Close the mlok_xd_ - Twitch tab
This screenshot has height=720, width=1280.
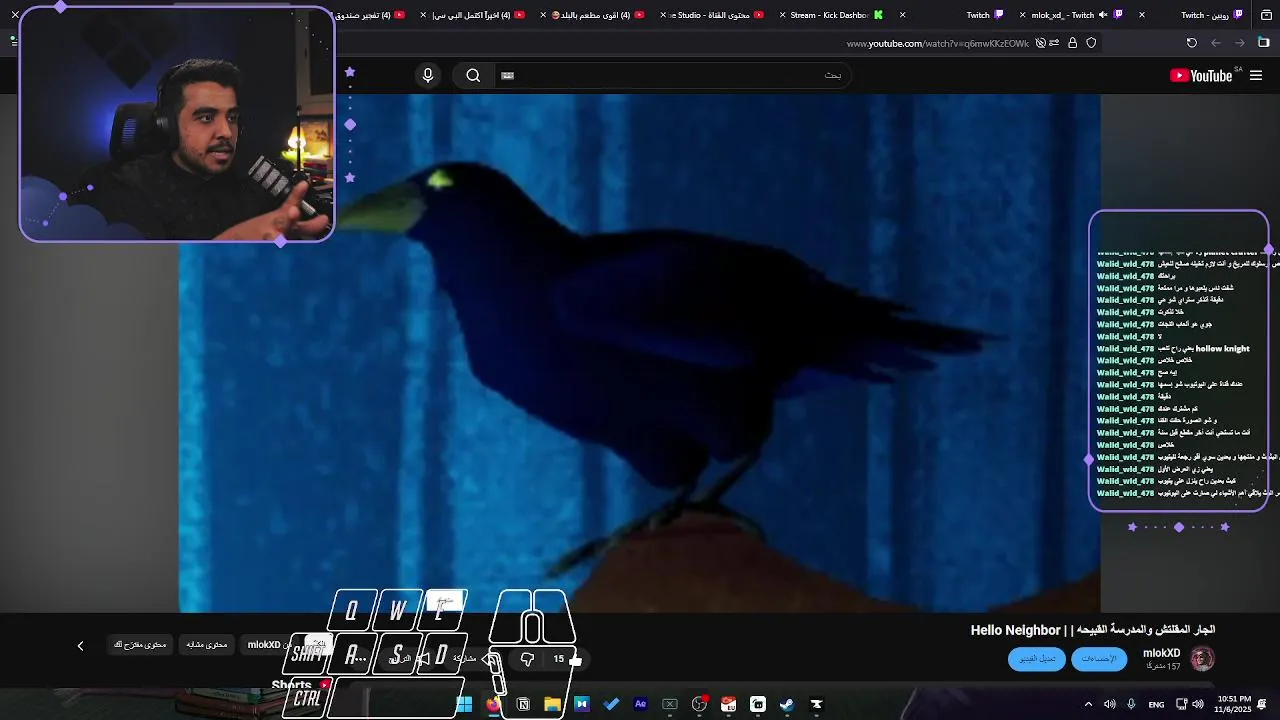[1022, 15]
